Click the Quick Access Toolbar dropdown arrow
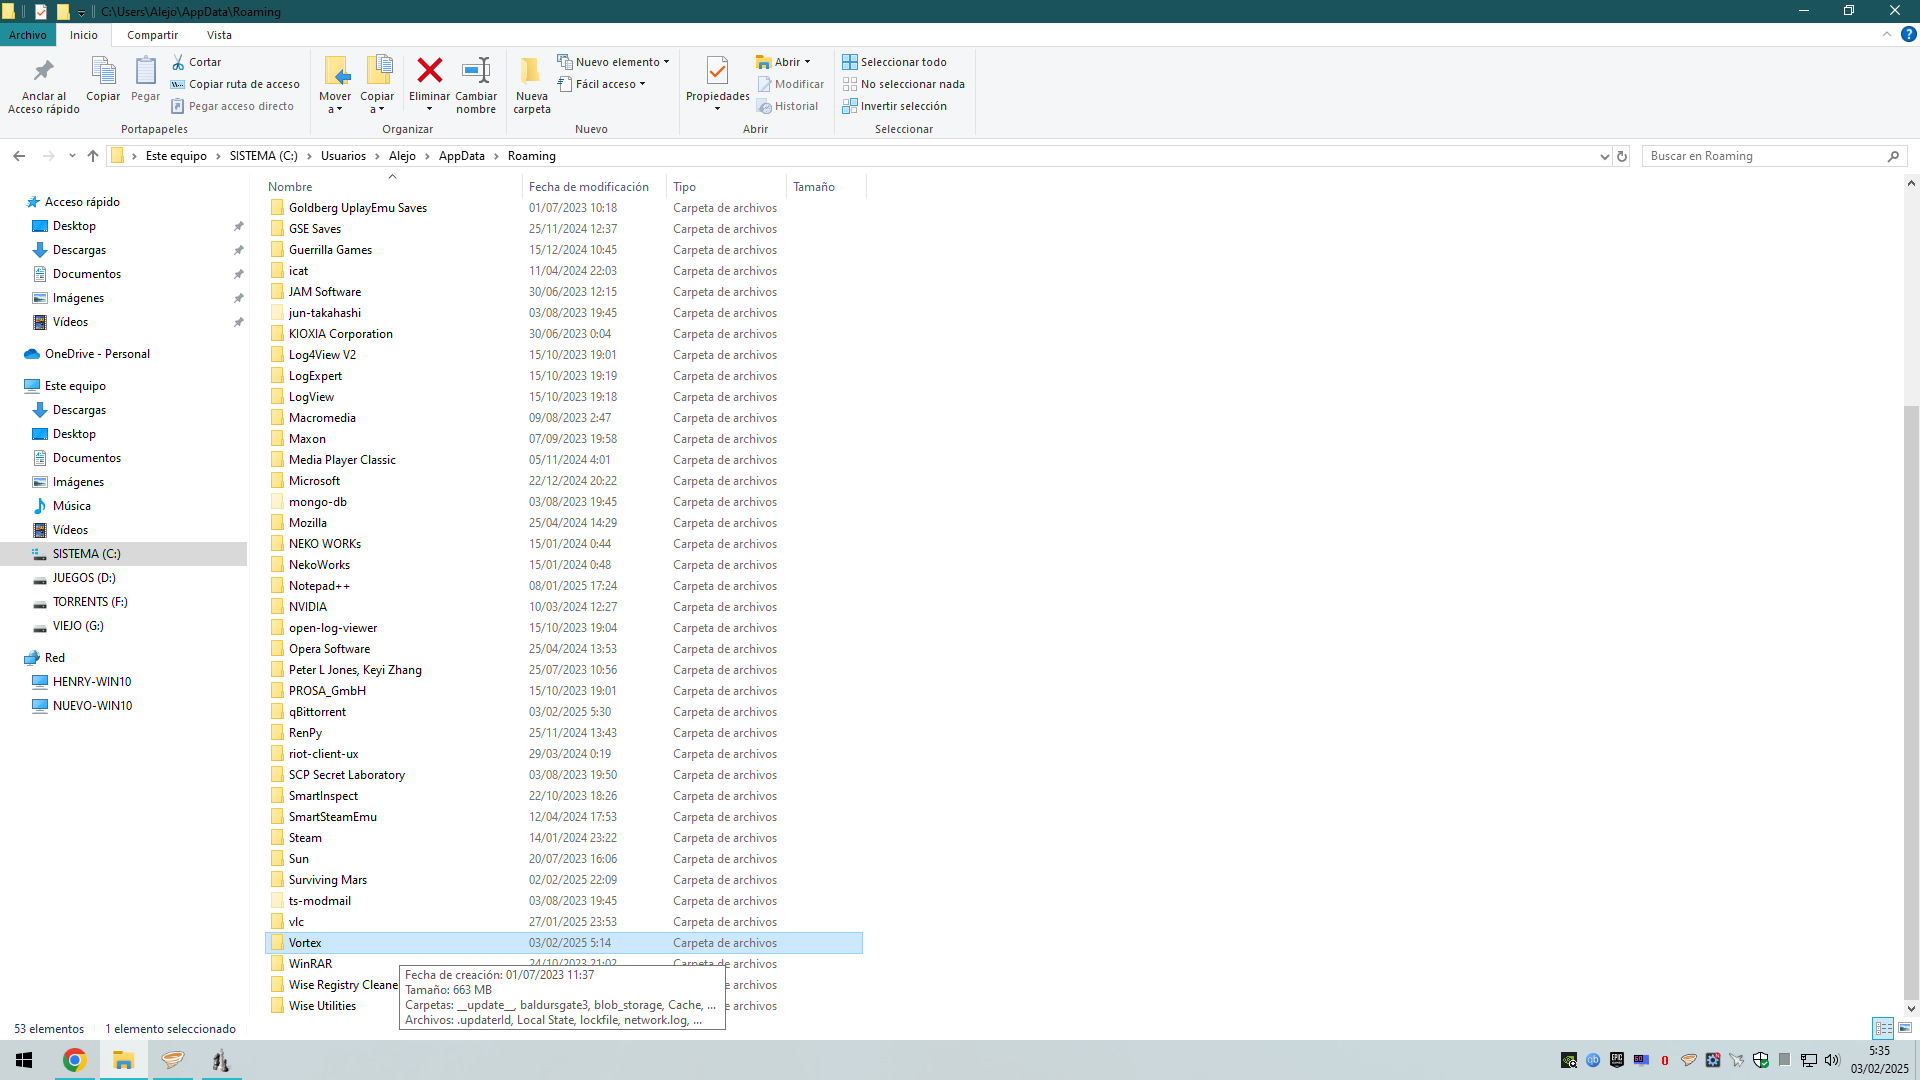1920x1080 pixels. 81,12
